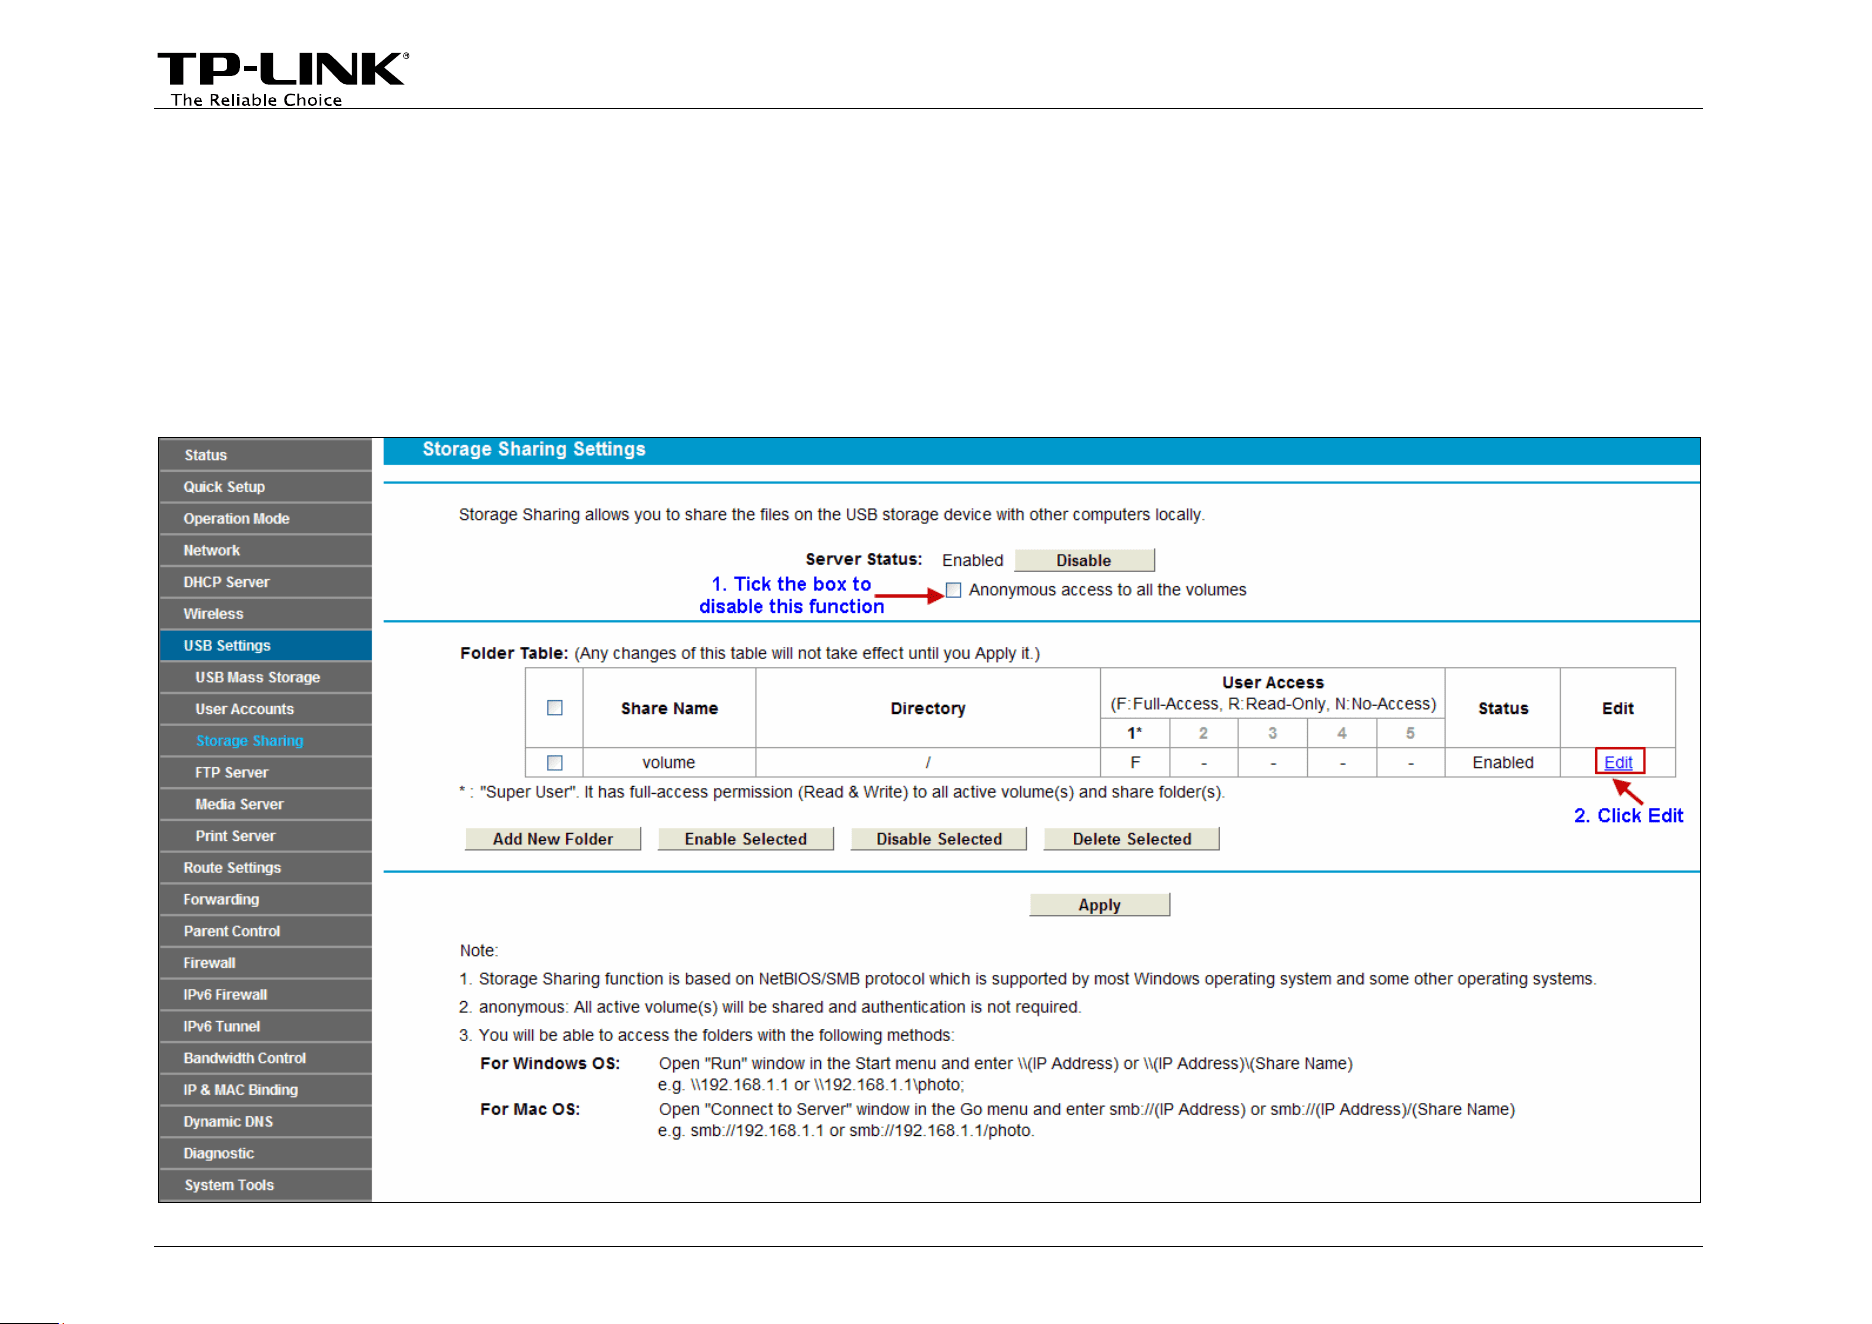Screen dimensions: 1872x1324
Task: Click the Enable Selected button
Action: 746,839
